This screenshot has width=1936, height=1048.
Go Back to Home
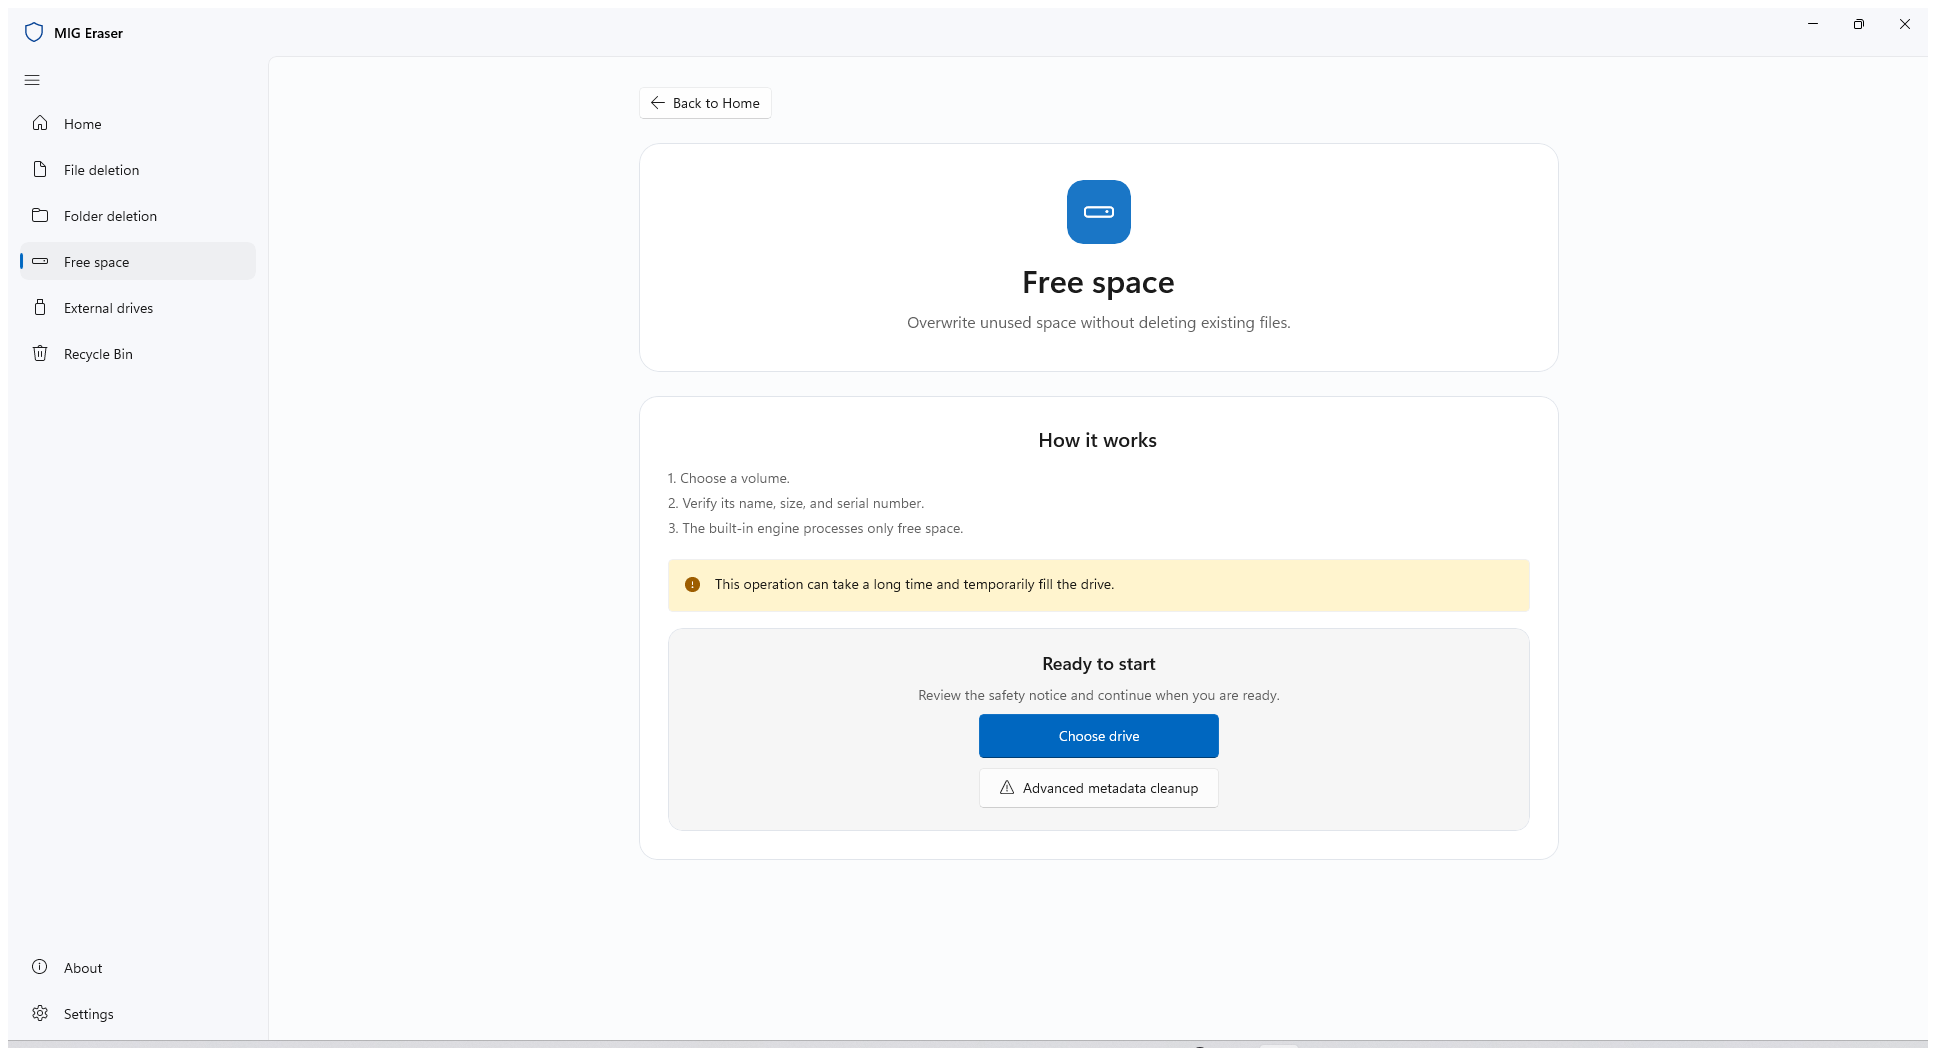tap(705, 103)
